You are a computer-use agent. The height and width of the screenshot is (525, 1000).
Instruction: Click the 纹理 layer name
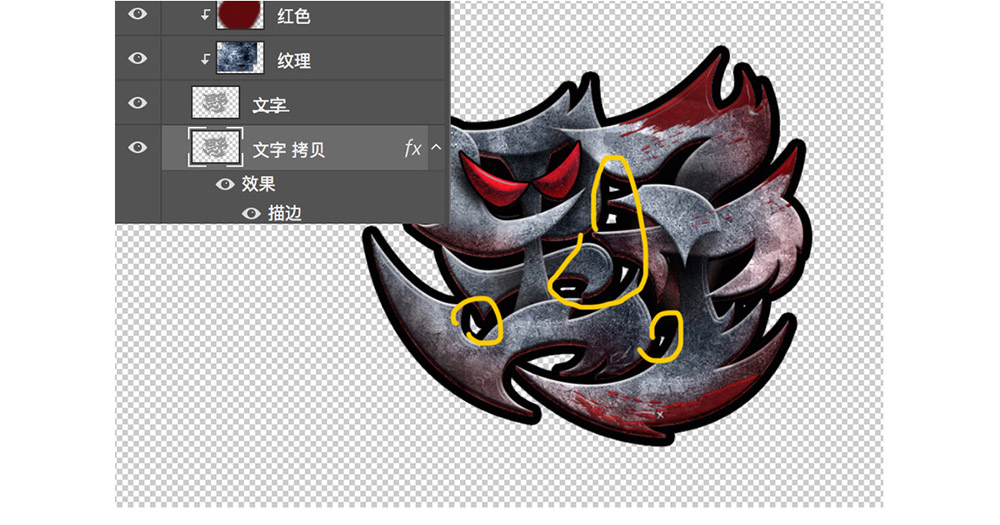pos(294,61)
